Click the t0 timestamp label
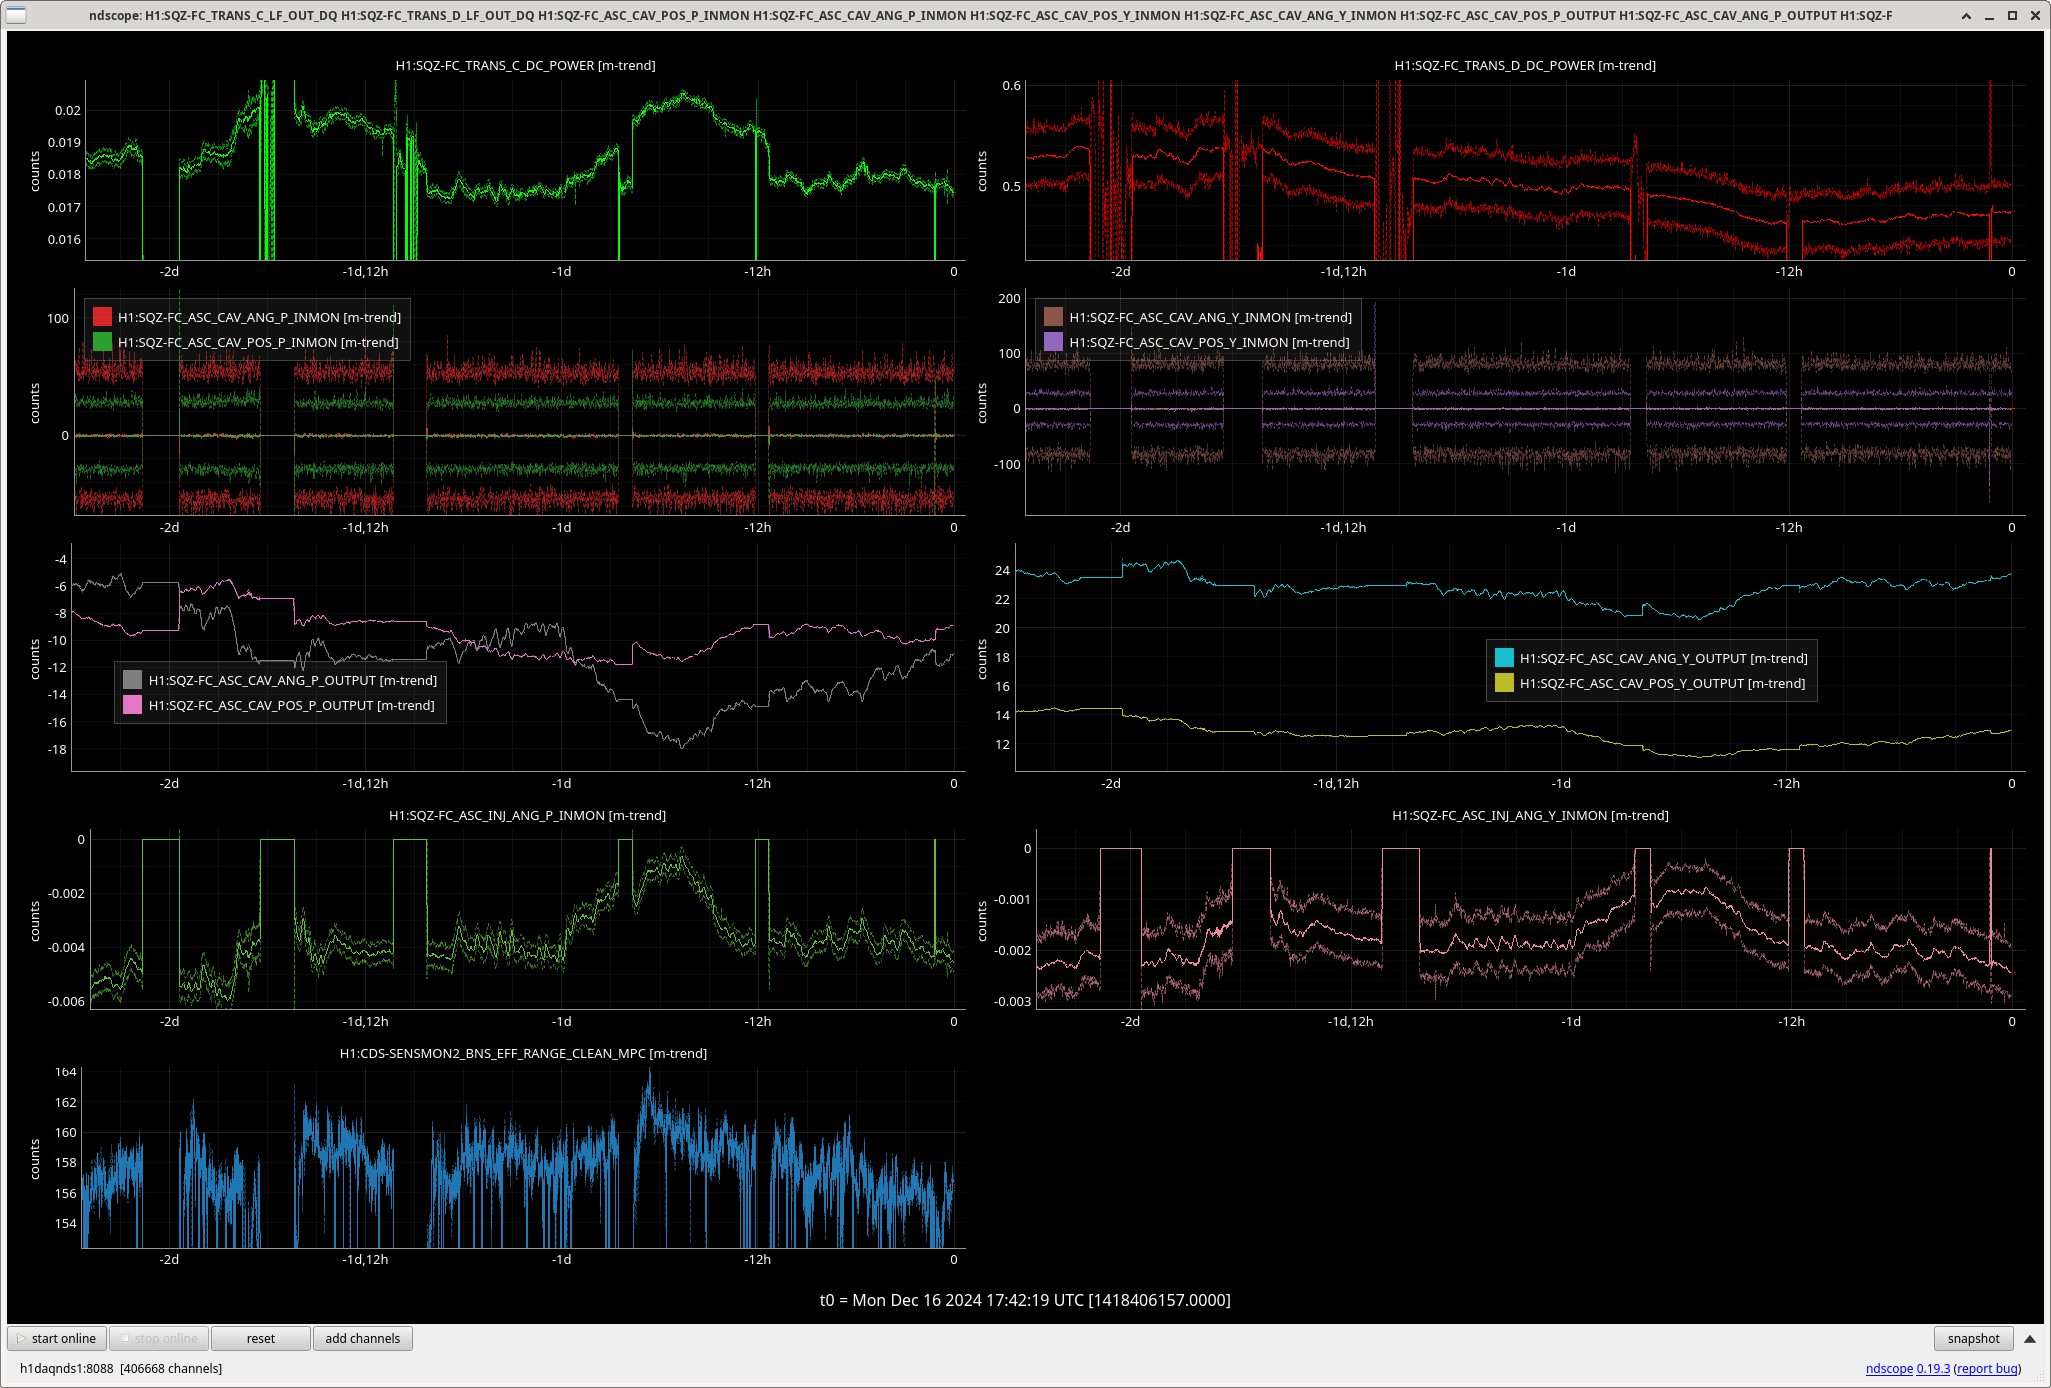 [x=1025, y=1300]
